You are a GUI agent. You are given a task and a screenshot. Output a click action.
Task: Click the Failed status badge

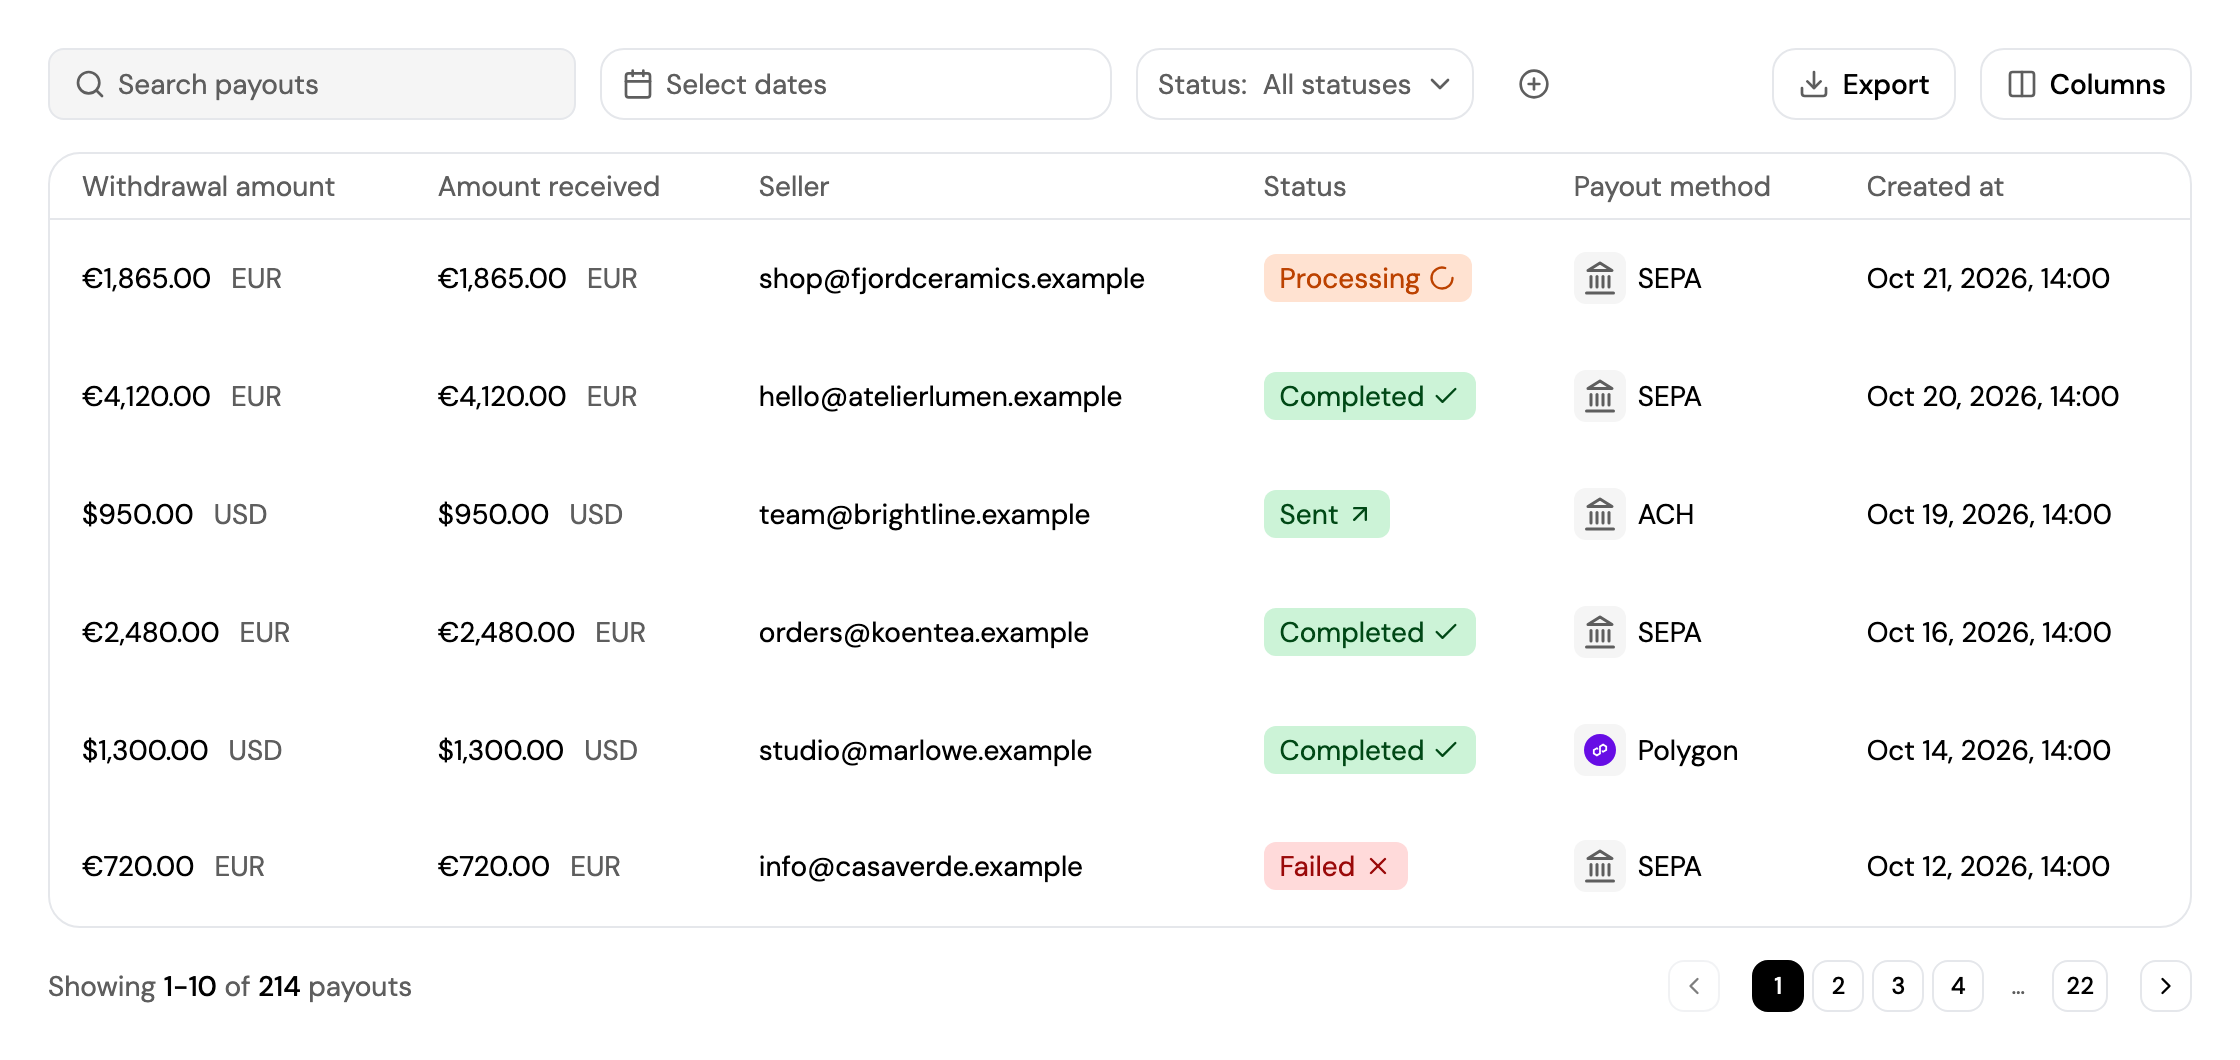pos(1335,866)
